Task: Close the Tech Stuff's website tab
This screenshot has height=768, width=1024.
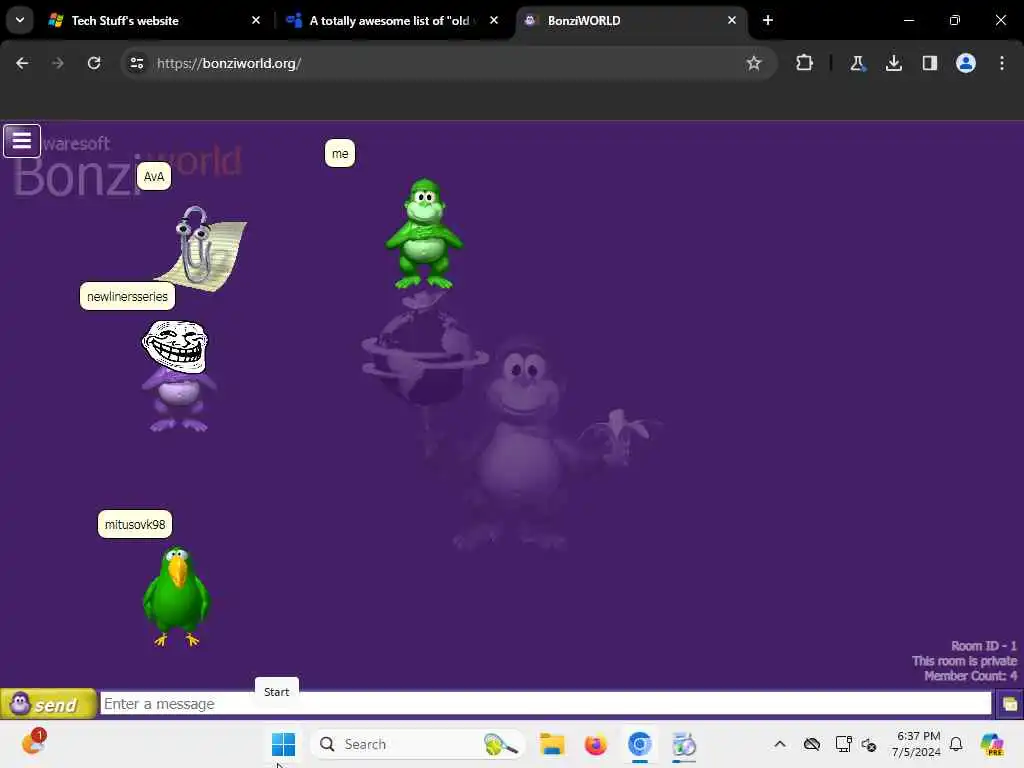Action: pos(256,20)
